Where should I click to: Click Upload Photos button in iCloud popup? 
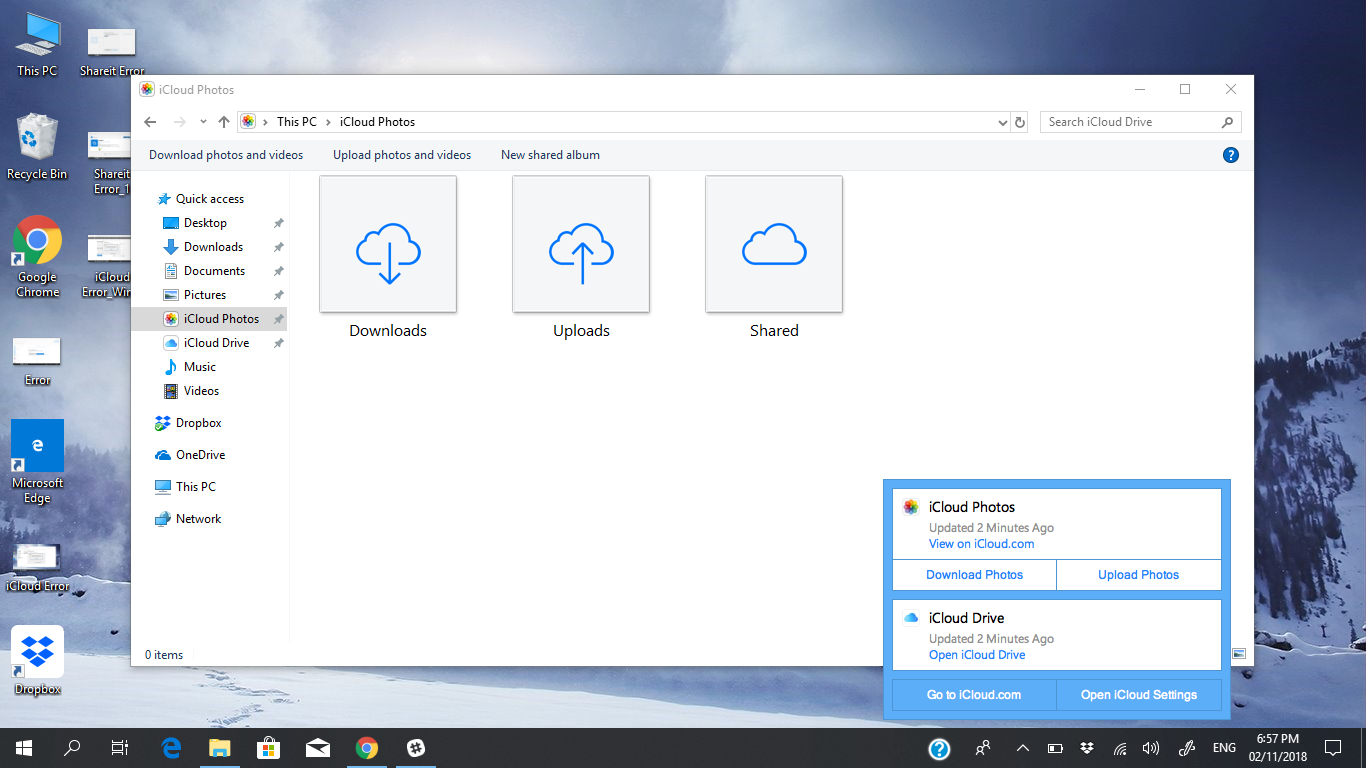pyautogui.click(x=1139, y=575)
